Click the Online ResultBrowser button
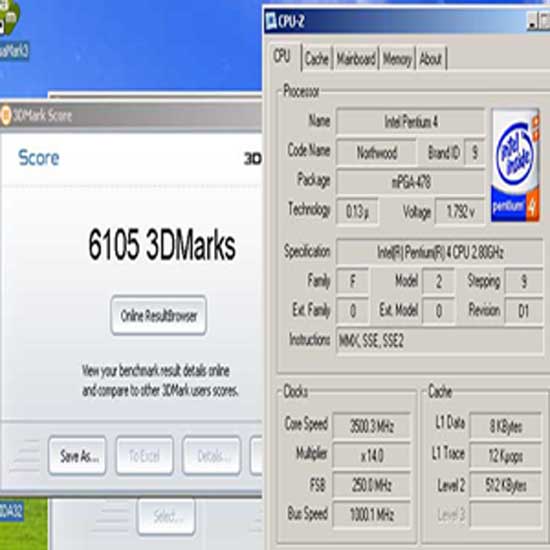This screenshot has width=550, height=550. click(x=159, y=316)
